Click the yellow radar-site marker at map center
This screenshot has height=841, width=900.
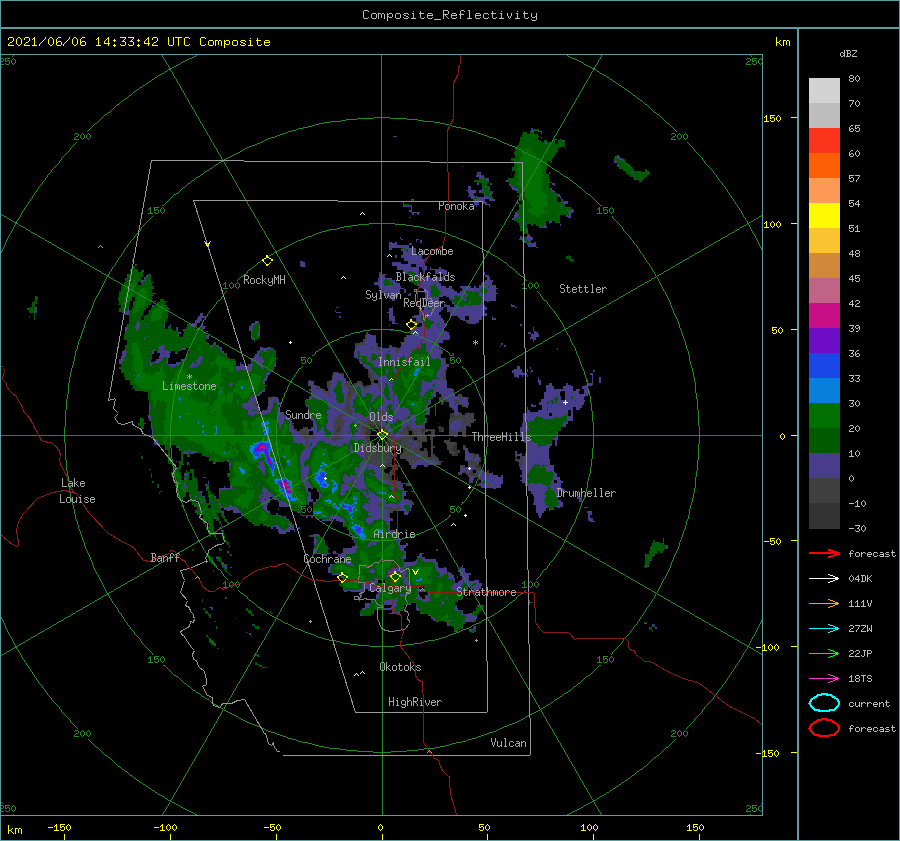[x=382, y=435]
